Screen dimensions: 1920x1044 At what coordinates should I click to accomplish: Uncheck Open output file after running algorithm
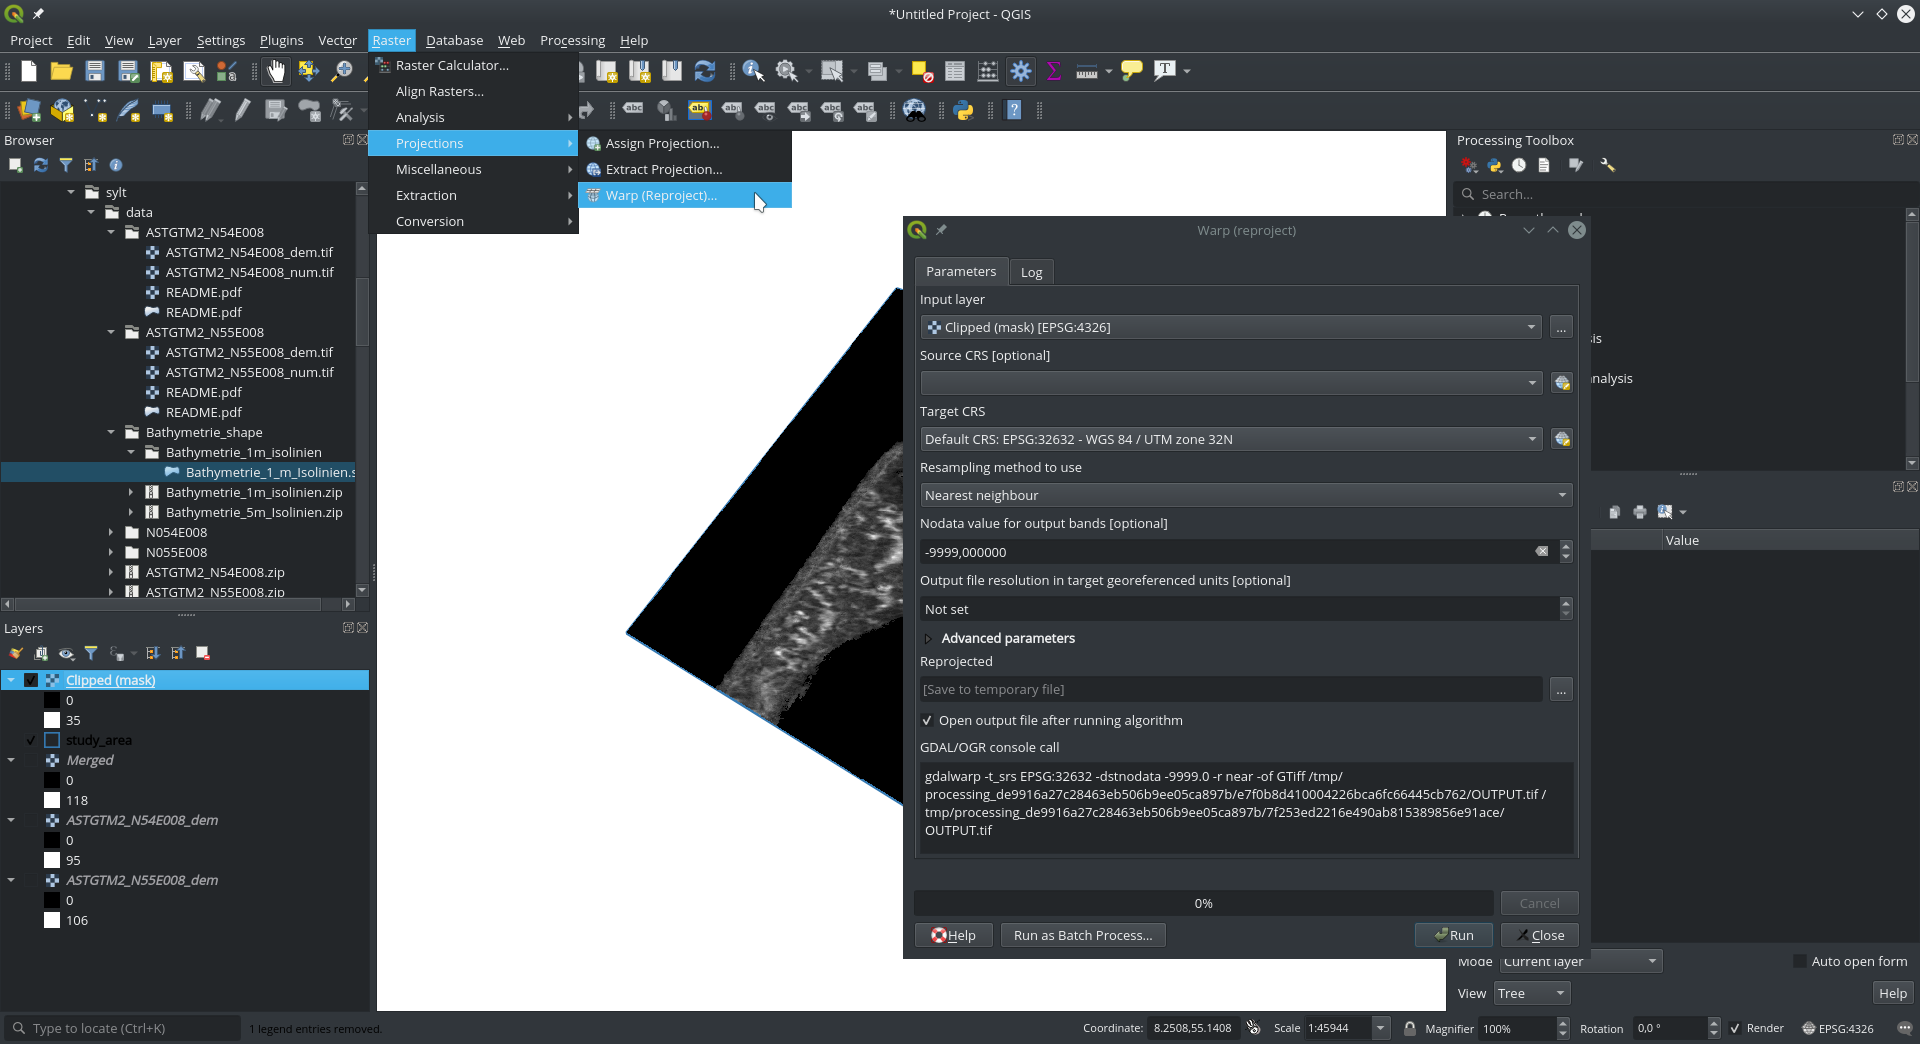coord(927,720)
